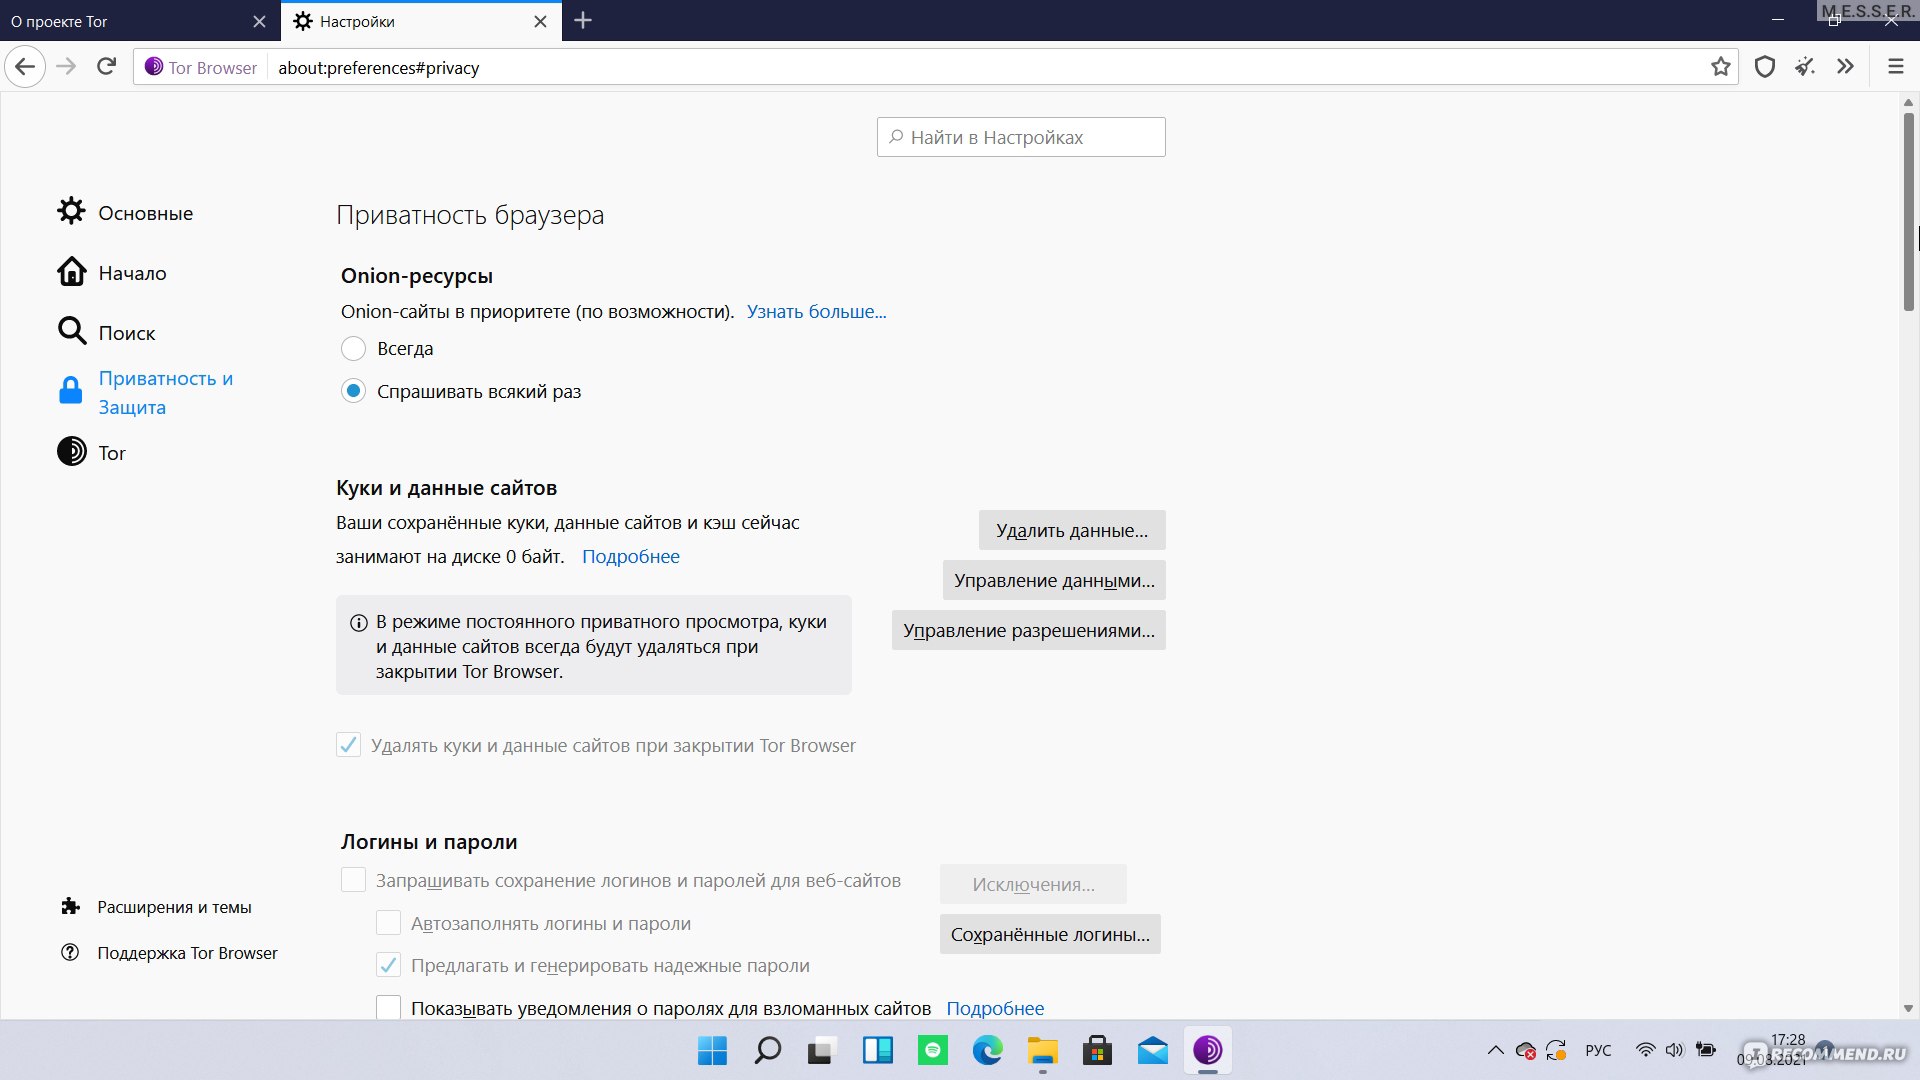Click Управление разрешениями expander button
Viewport: 1920px width, 1080px height.
1029,629
